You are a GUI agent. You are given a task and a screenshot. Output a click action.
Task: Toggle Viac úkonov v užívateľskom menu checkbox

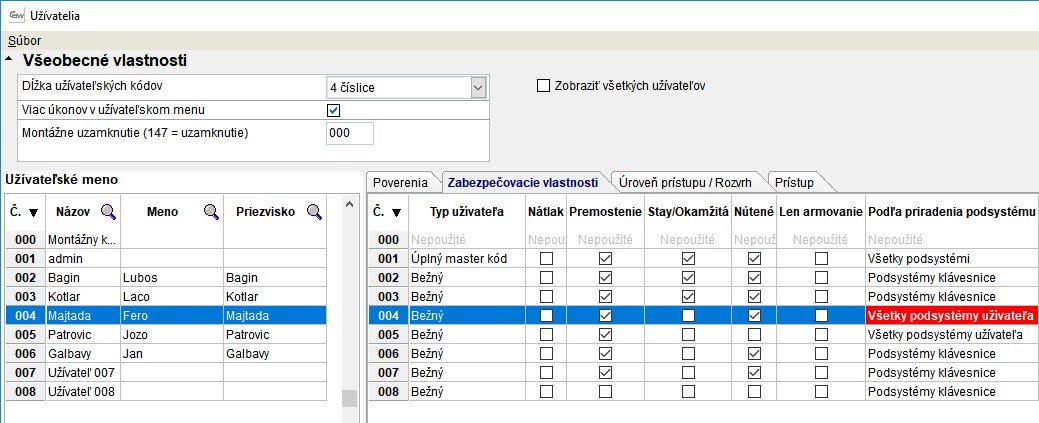coord(334,110)
